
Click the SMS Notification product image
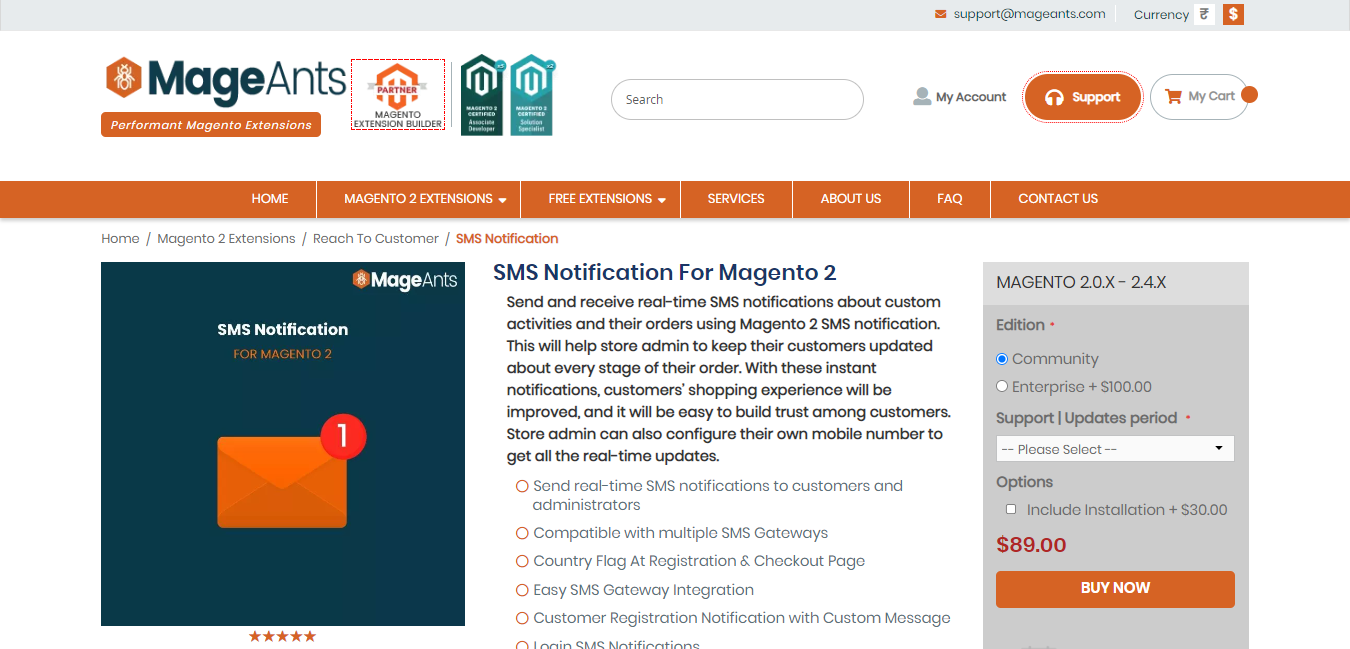[283, 444]
